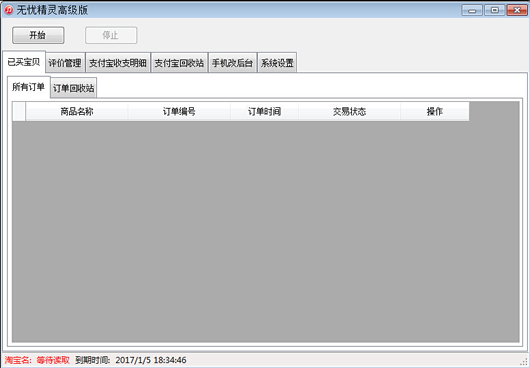
Task: Open the 手机改后台 tab
Action: click(x=233, y=63)
